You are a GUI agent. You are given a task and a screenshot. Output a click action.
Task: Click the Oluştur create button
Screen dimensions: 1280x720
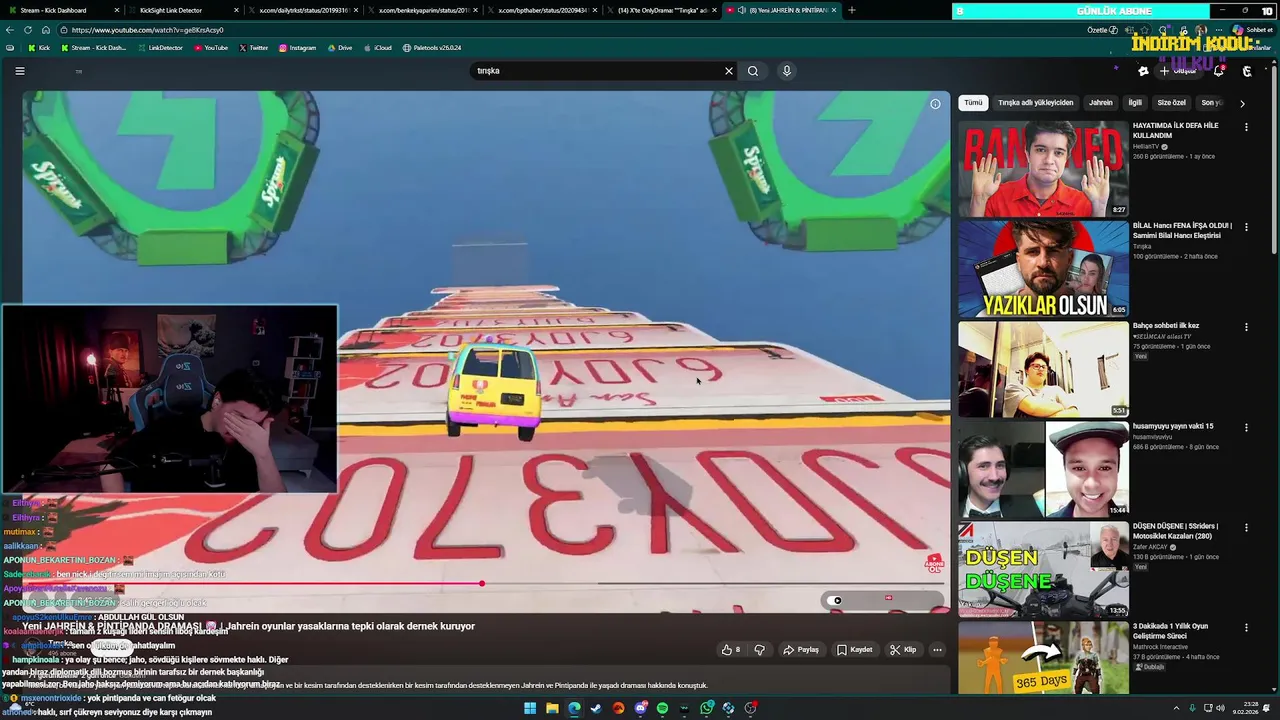point(1179,71)
